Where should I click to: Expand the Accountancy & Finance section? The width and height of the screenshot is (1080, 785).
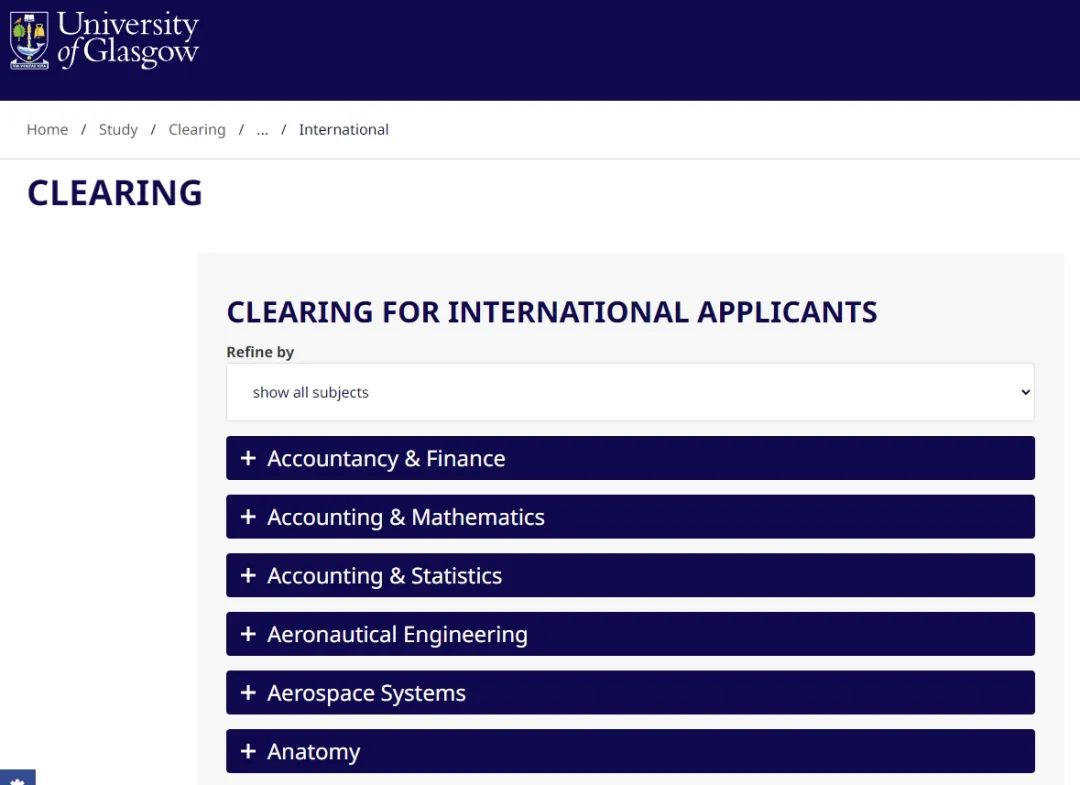[630, 458]
